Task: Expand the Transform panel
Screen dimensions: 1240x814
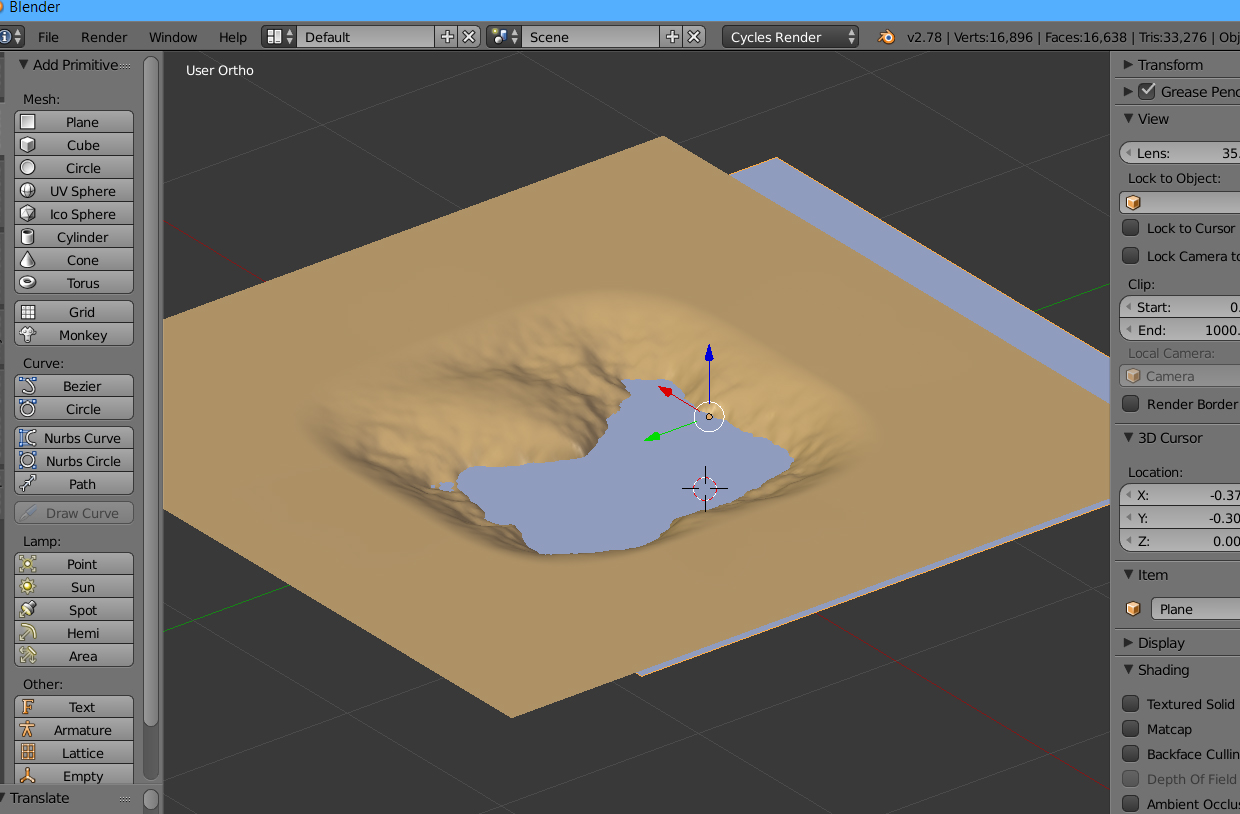Action: [x=1169, y=65]
